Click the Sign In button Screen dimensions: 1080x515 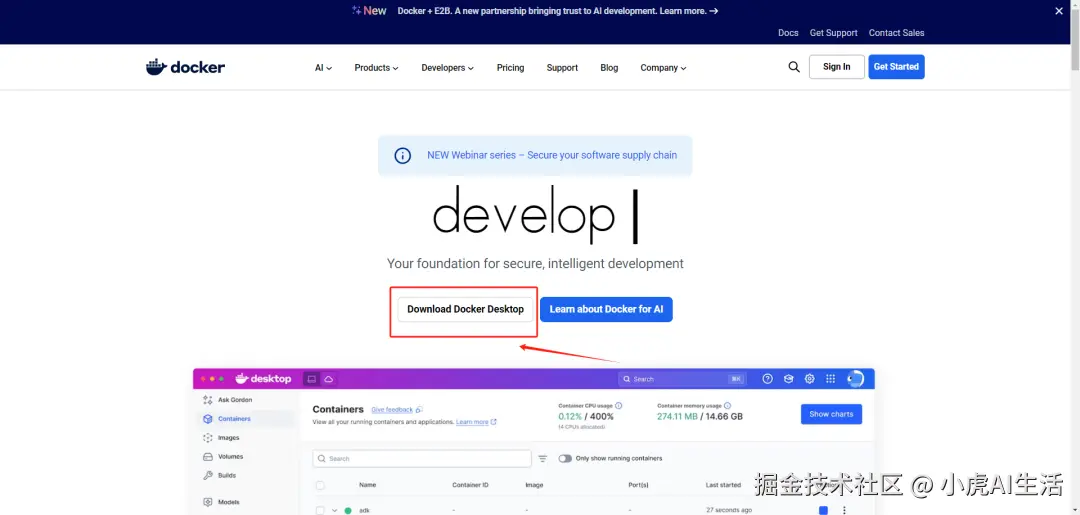(x=837, y=67)
